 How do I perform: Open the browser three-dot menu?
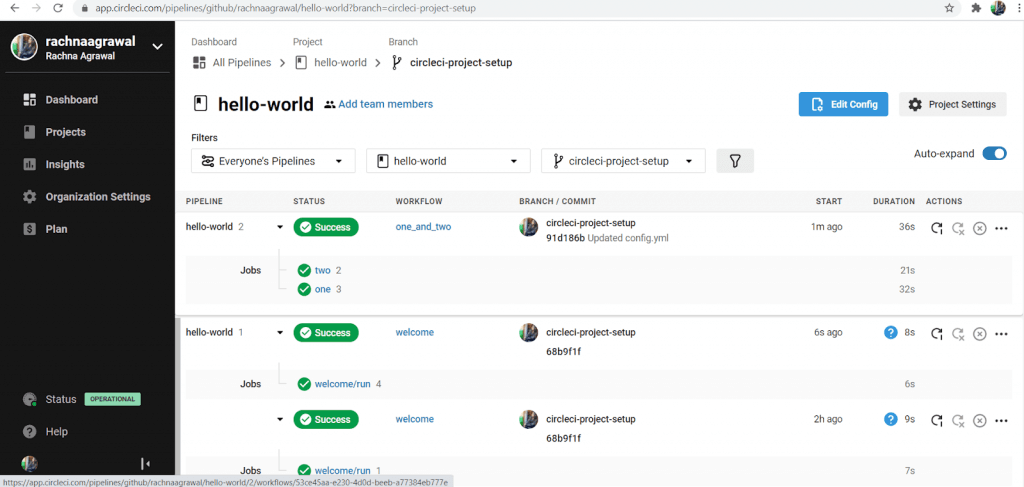(x=1017, y=8)
